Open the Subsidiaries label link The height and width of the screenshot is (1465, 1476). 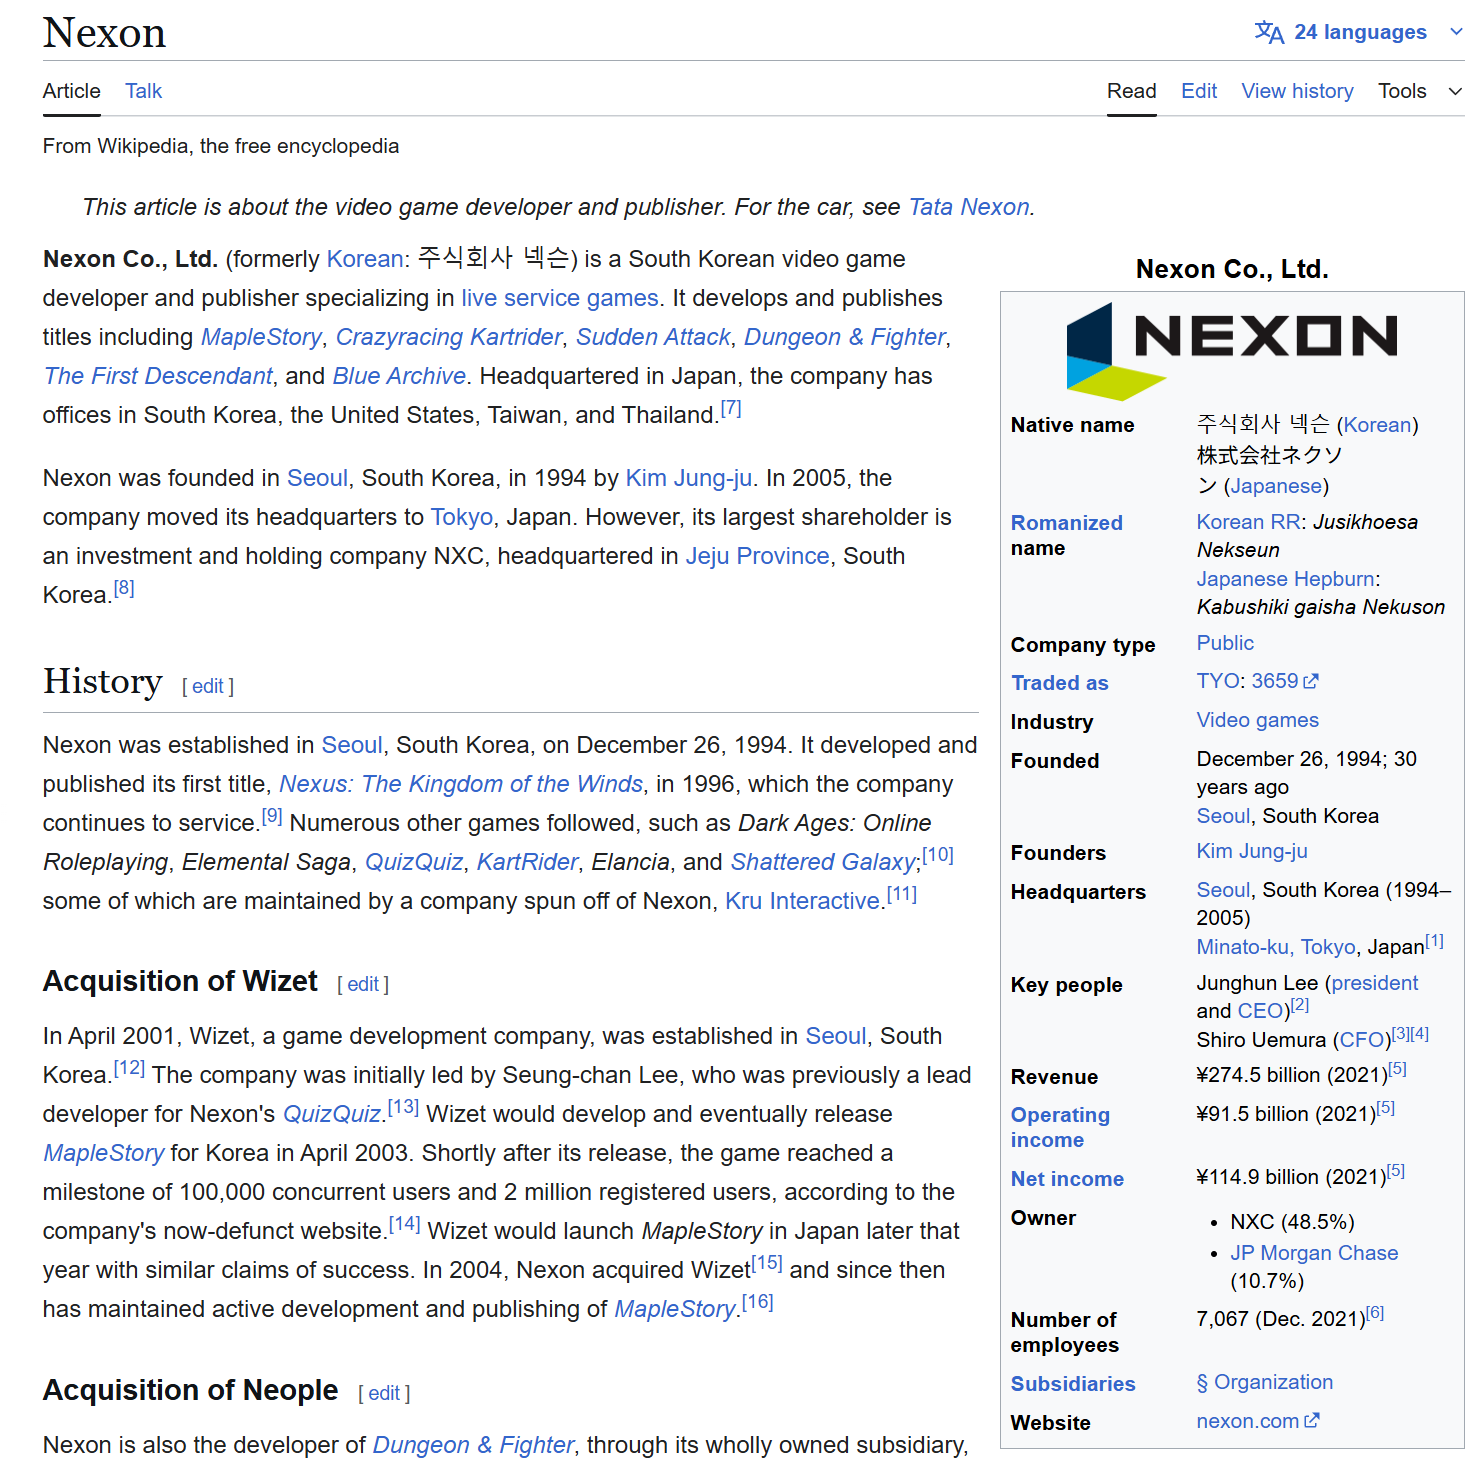[x=1073, y=1384]
